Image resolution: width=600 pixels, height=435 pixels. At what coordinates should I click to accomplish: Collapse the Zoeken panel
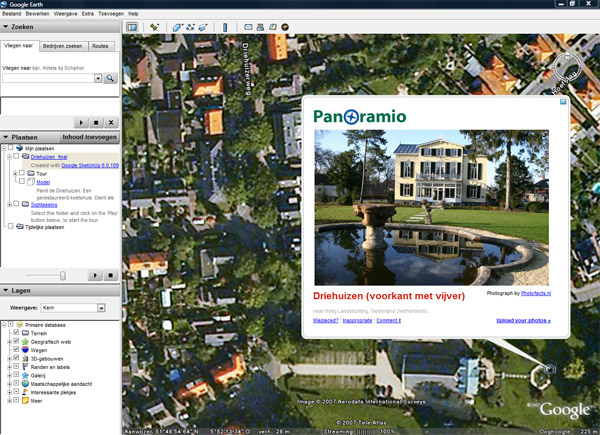[6, 27]
